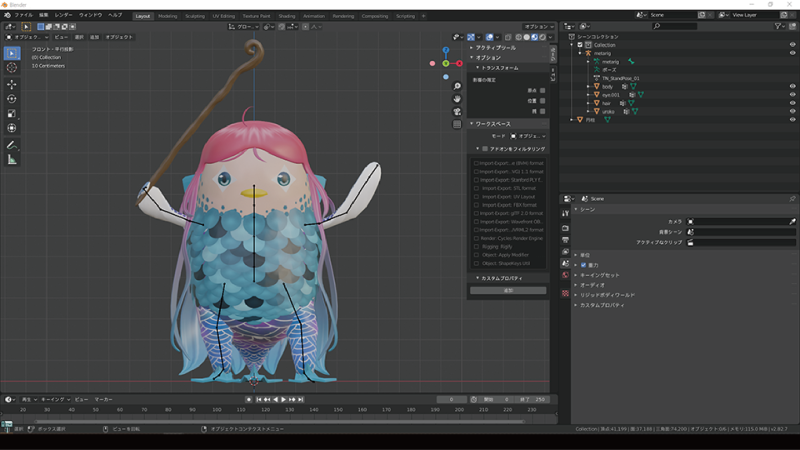Switch to the Sculpting workspace tab
Viewport: 800px width, 450px height.
click(194, 16)
